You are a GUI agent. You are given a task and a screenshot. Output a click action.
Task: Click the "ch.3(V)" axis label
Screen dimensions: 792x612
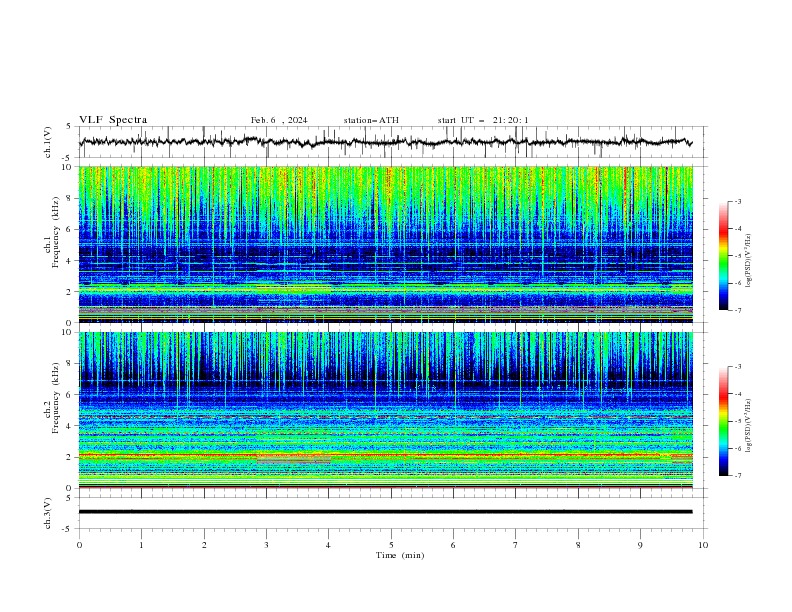(x=48, y=513)
